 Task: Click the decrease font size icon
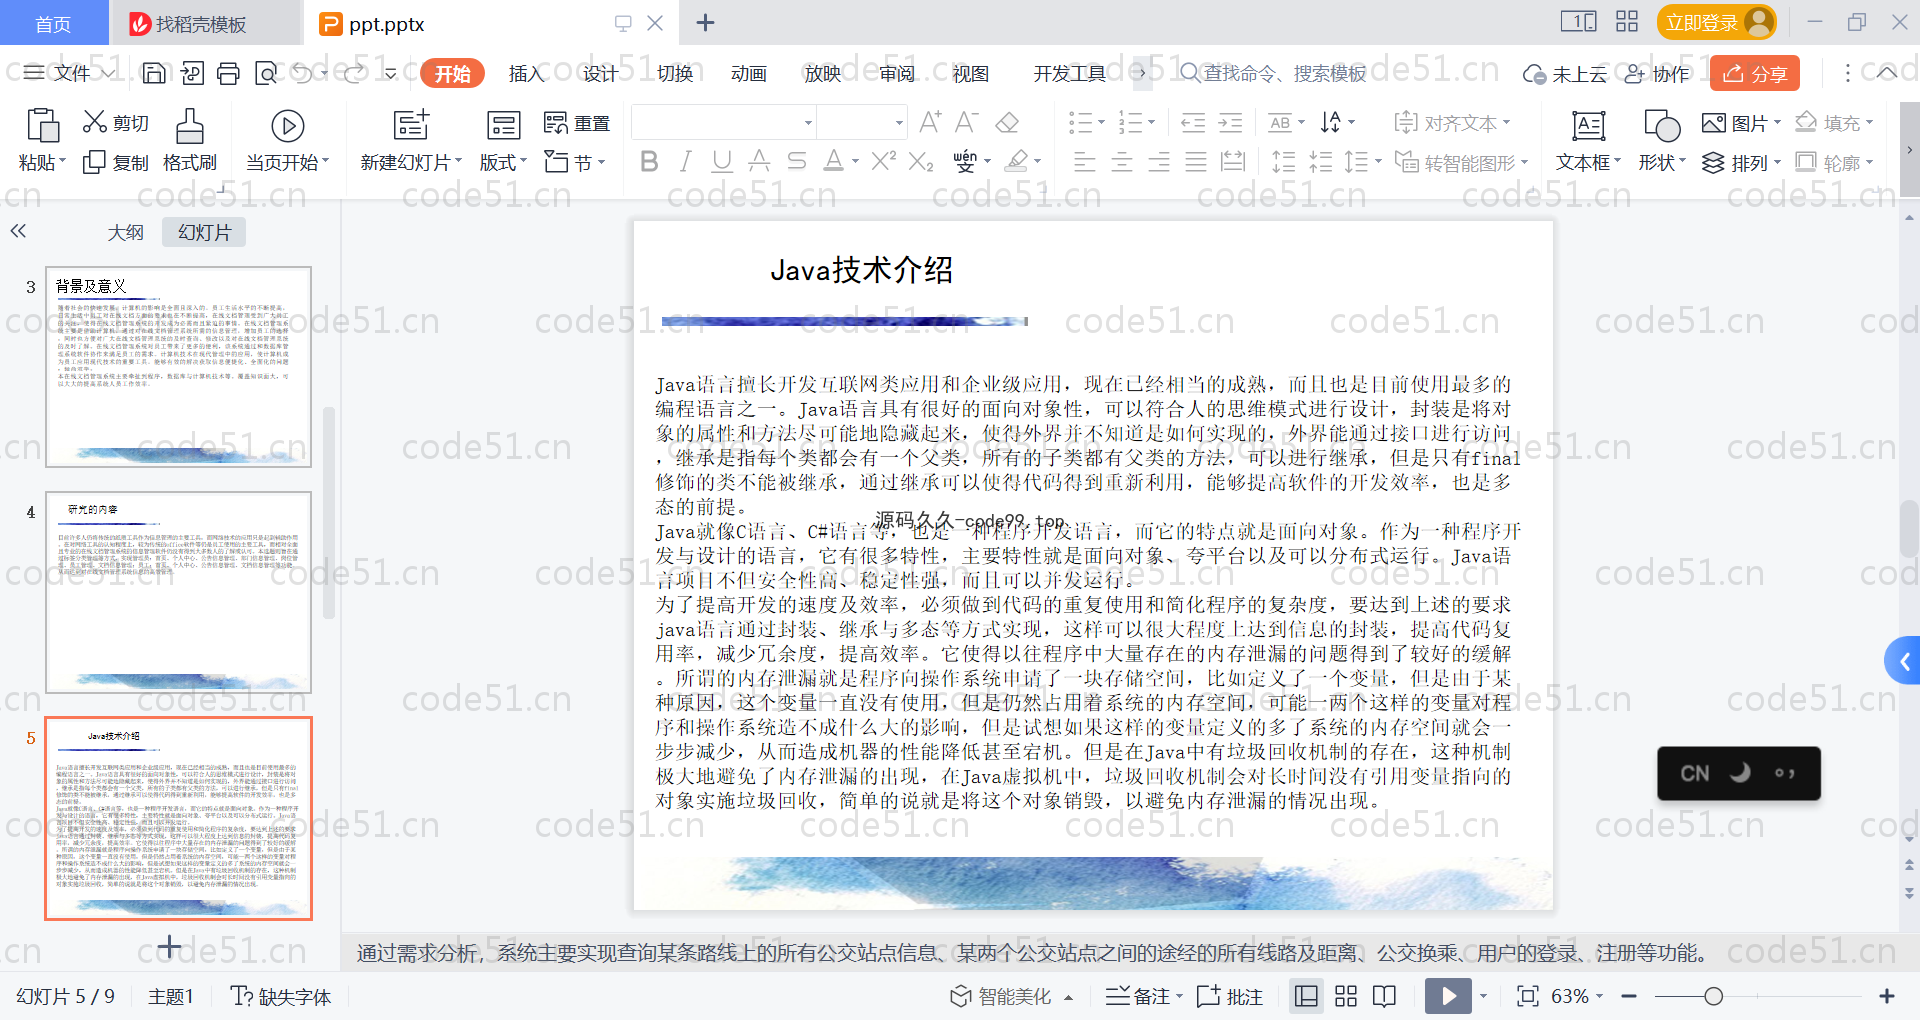coord(966,122)
